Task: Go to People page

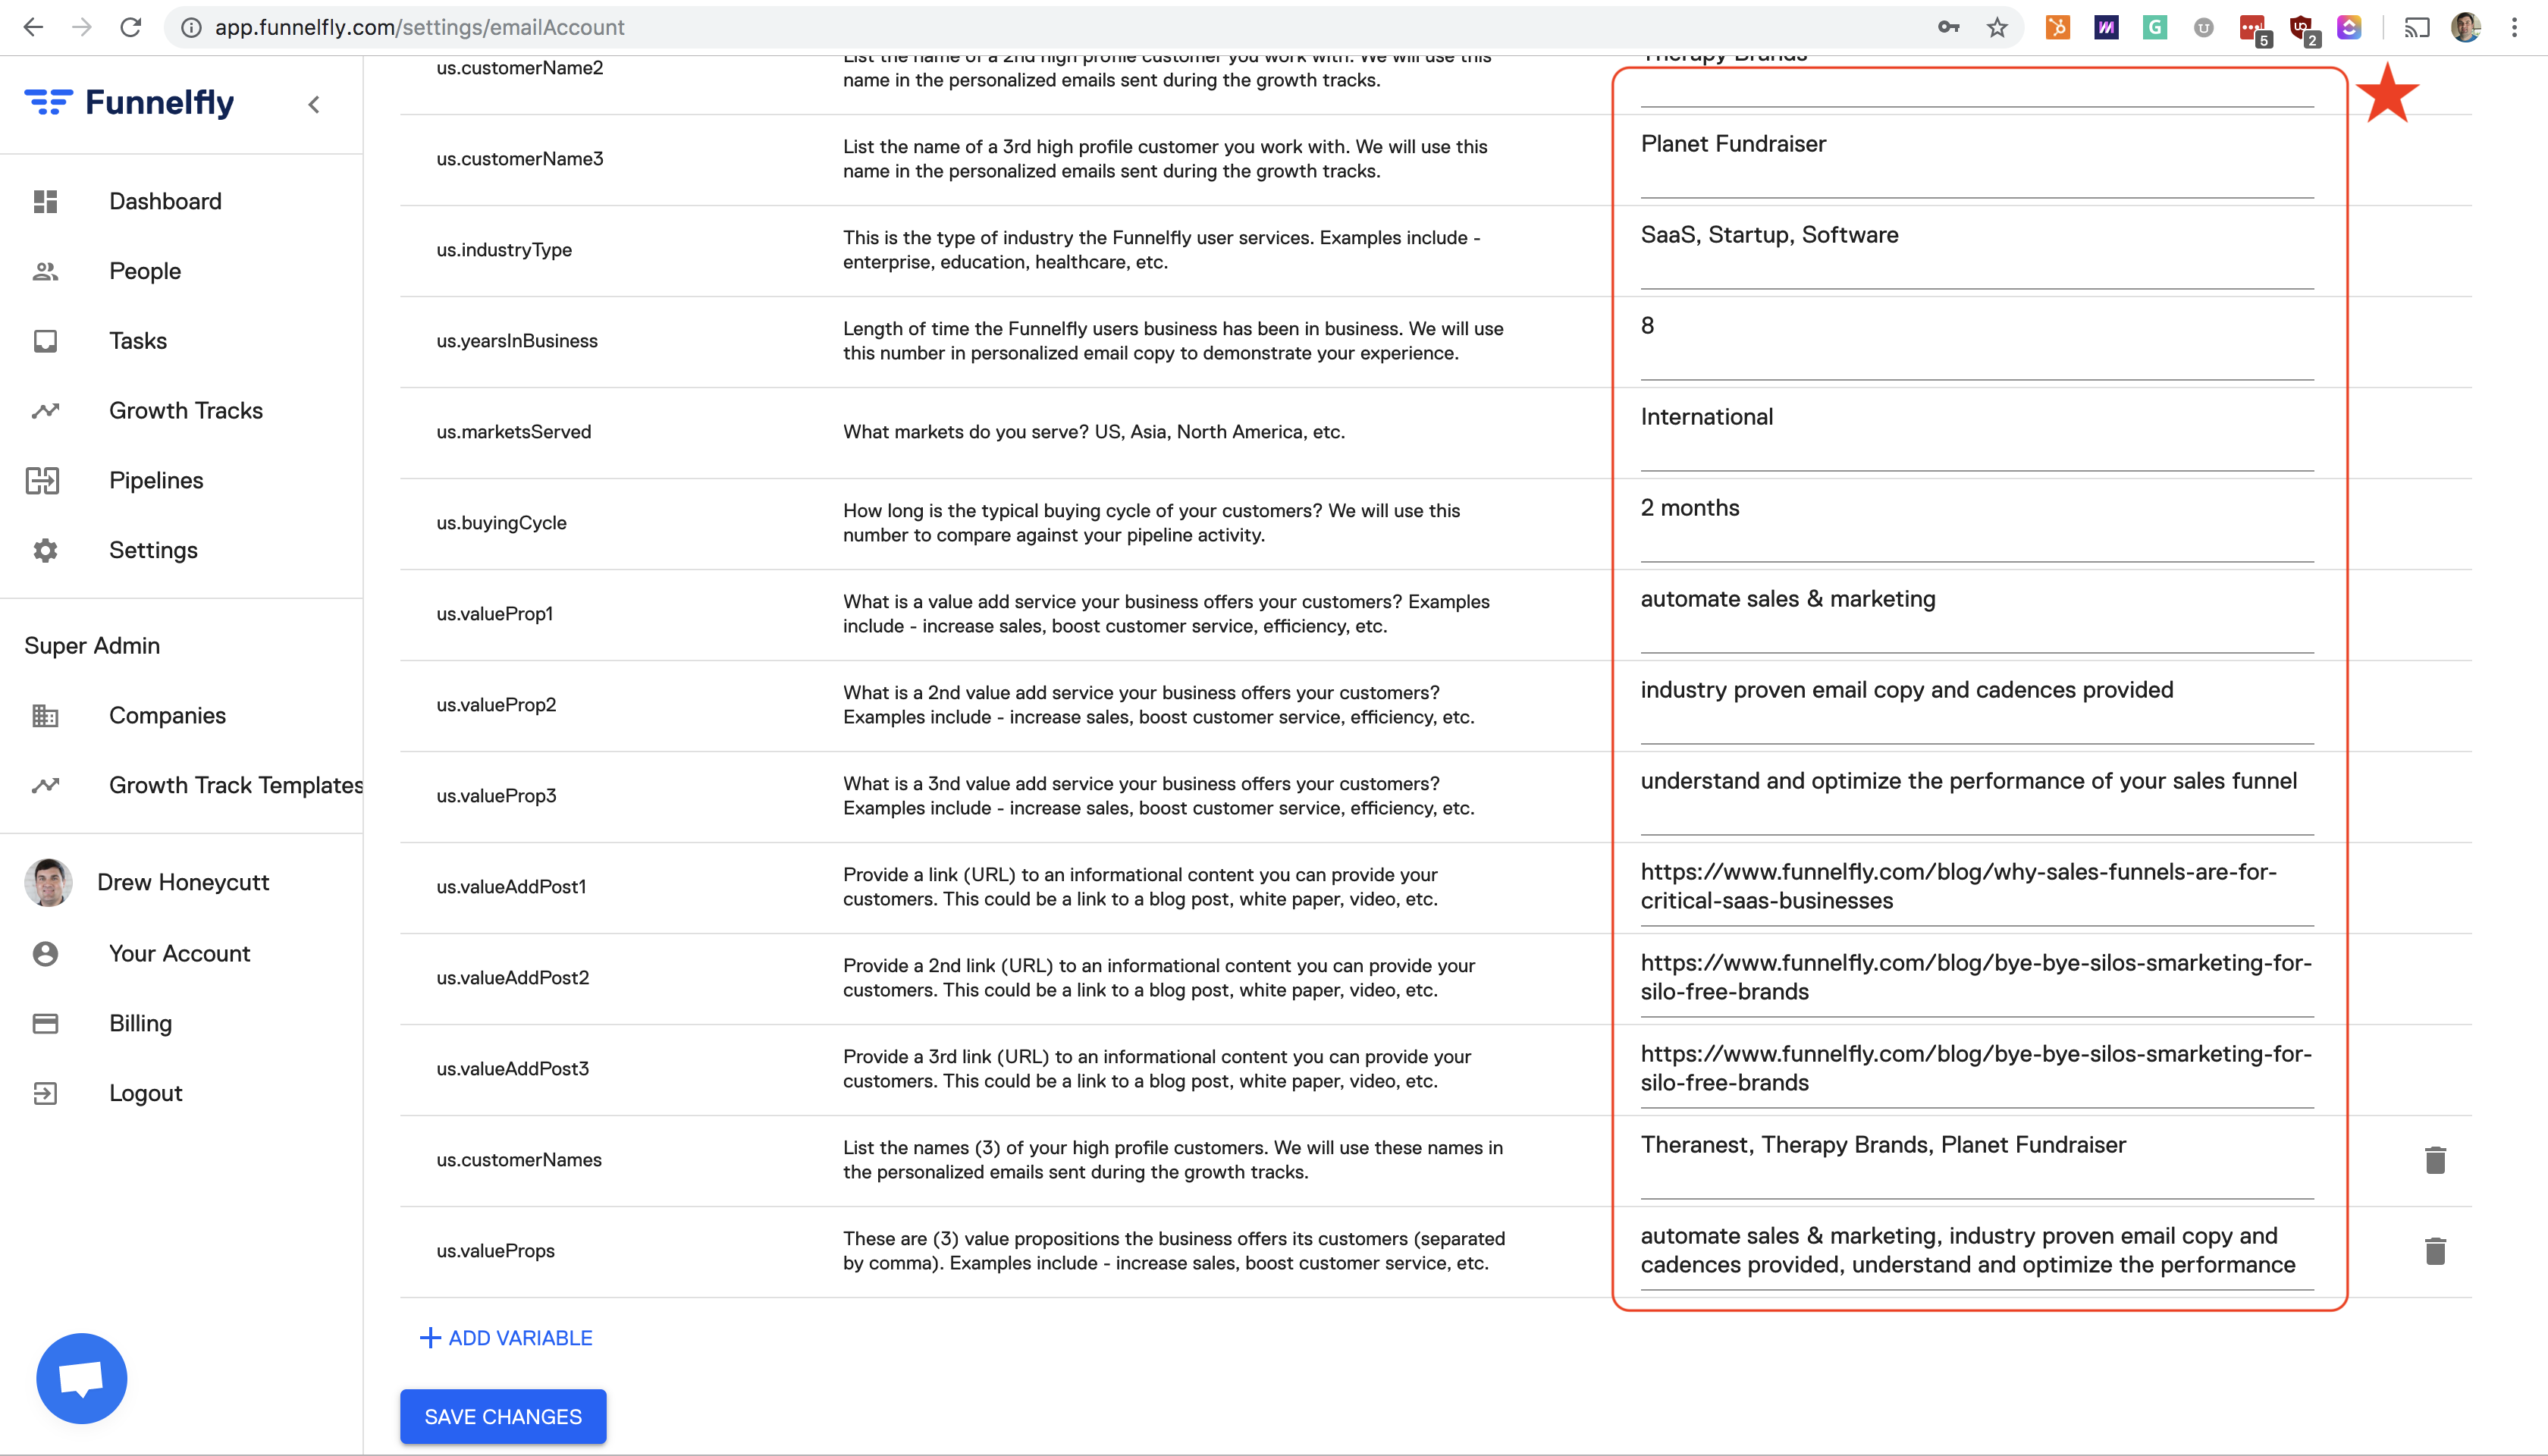Action: [x=145, y=271]
